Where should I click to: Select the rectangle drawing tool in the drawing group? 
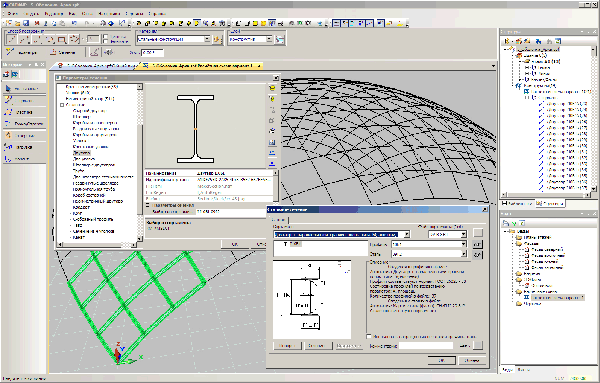pyautogui.click(x=62, y=39)
